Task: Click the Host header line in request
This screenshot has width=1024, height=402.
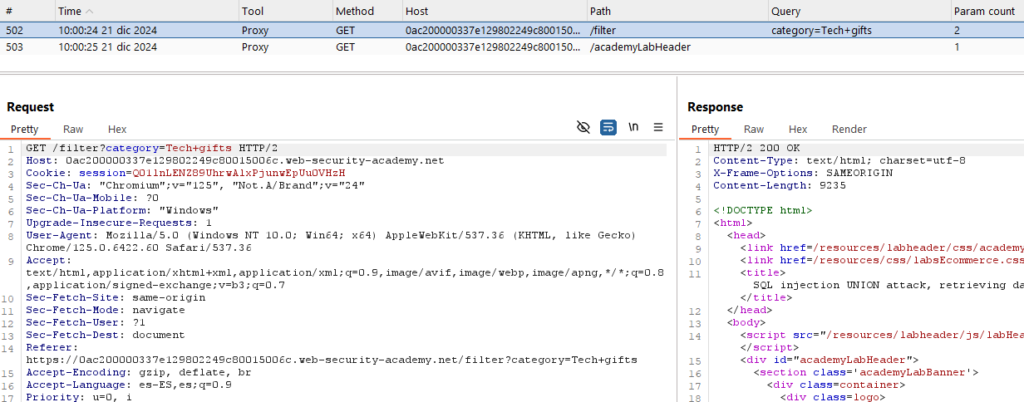Action: [x=234, y=161]
